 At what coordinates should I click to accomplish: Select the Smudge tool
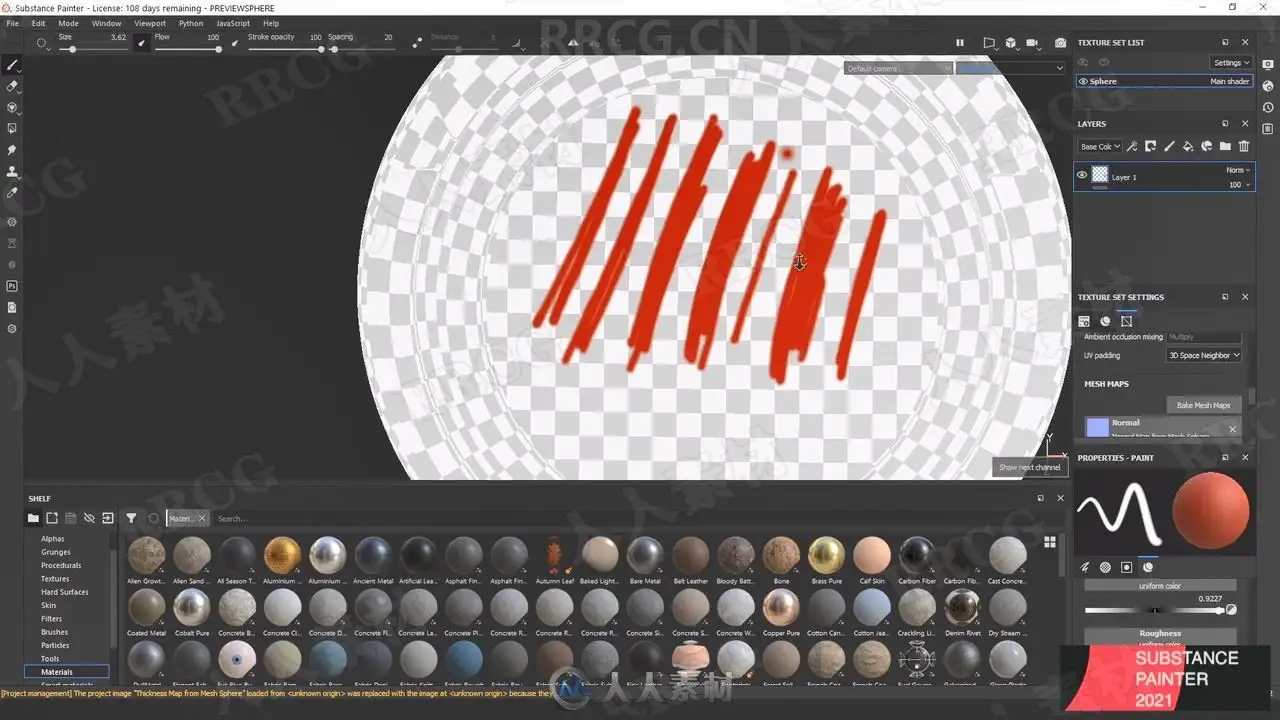click(12, 149)
